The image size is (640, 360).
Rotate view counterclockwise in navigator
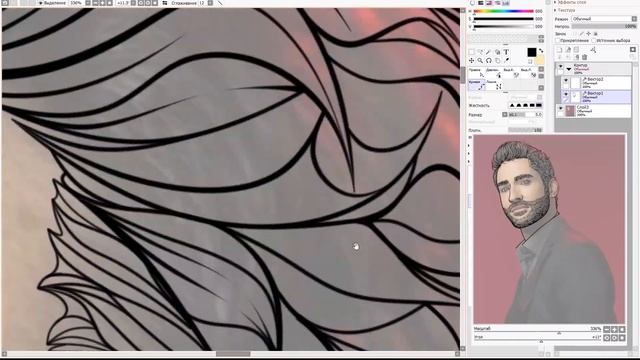tap(607, 338)
